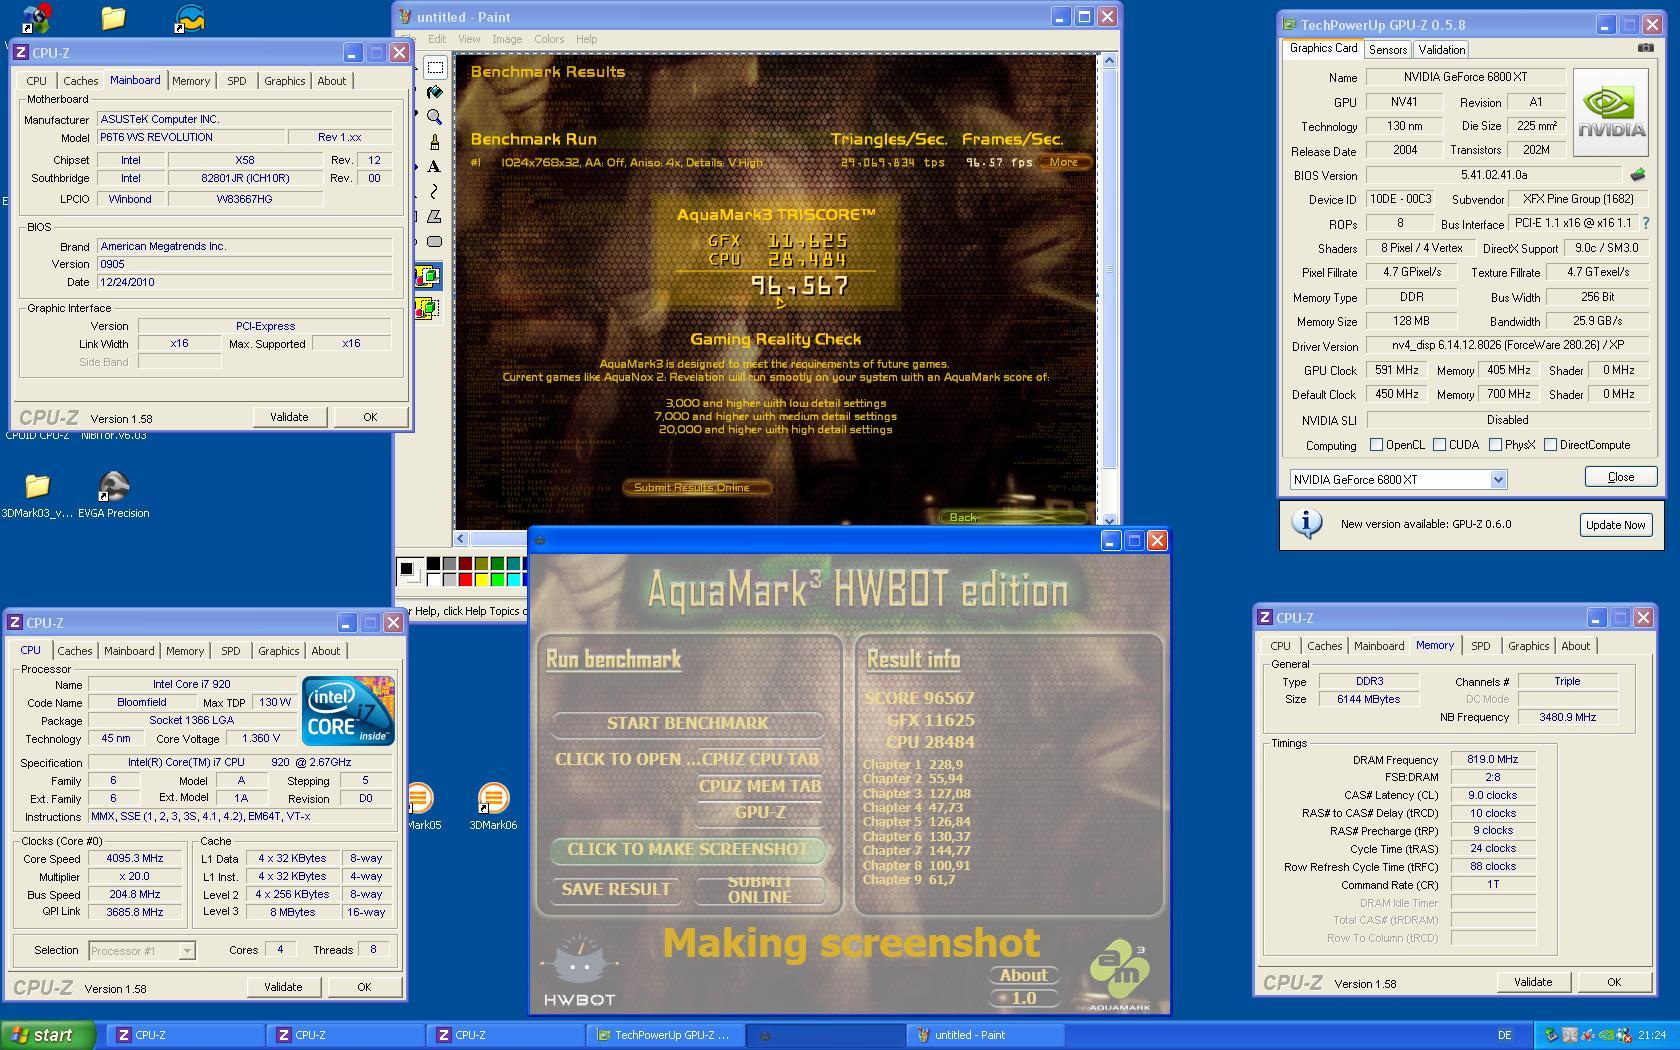Viewport: 1680px width, 1050px height.
Task: Open the Windows start button
Action: (x=48, y=1035)
